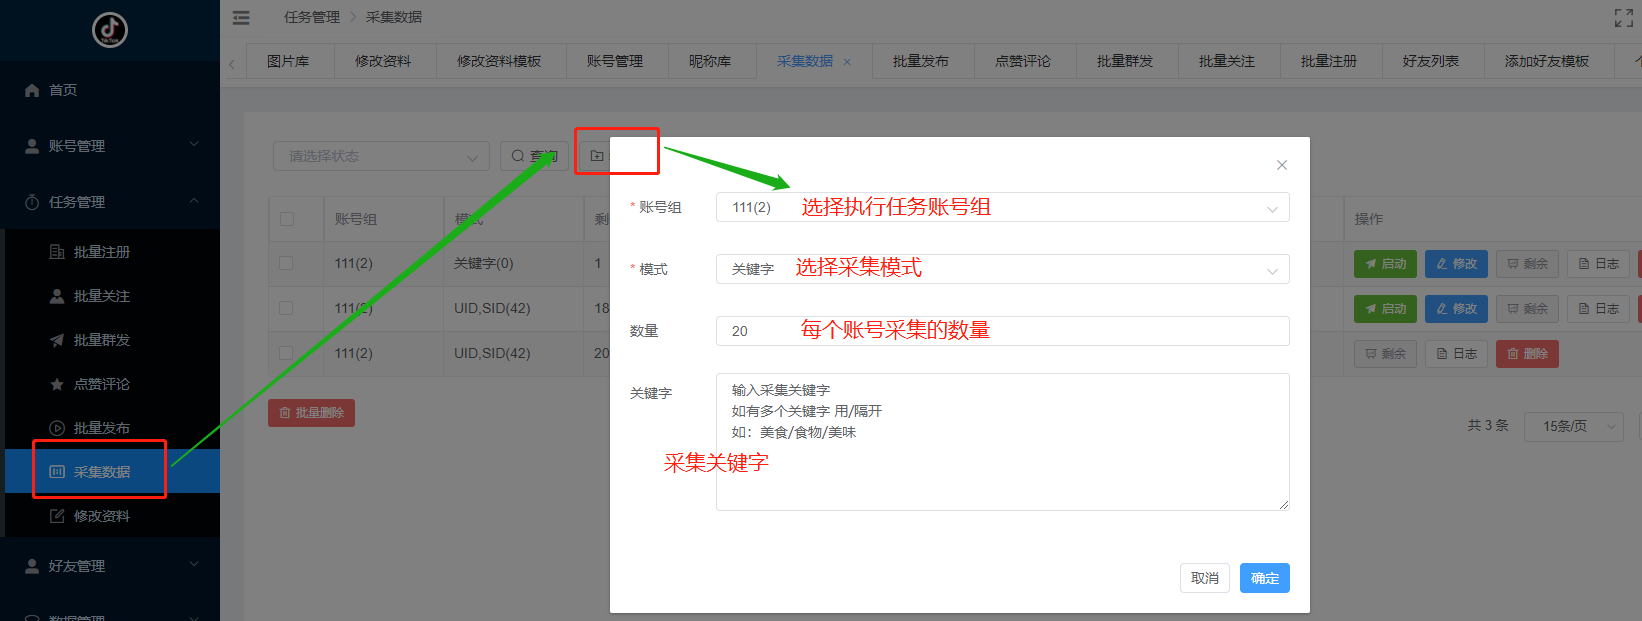Expand the 好友管理 sidebar menu
This screenshot has height=621, width=1642.
click(110, 566)
